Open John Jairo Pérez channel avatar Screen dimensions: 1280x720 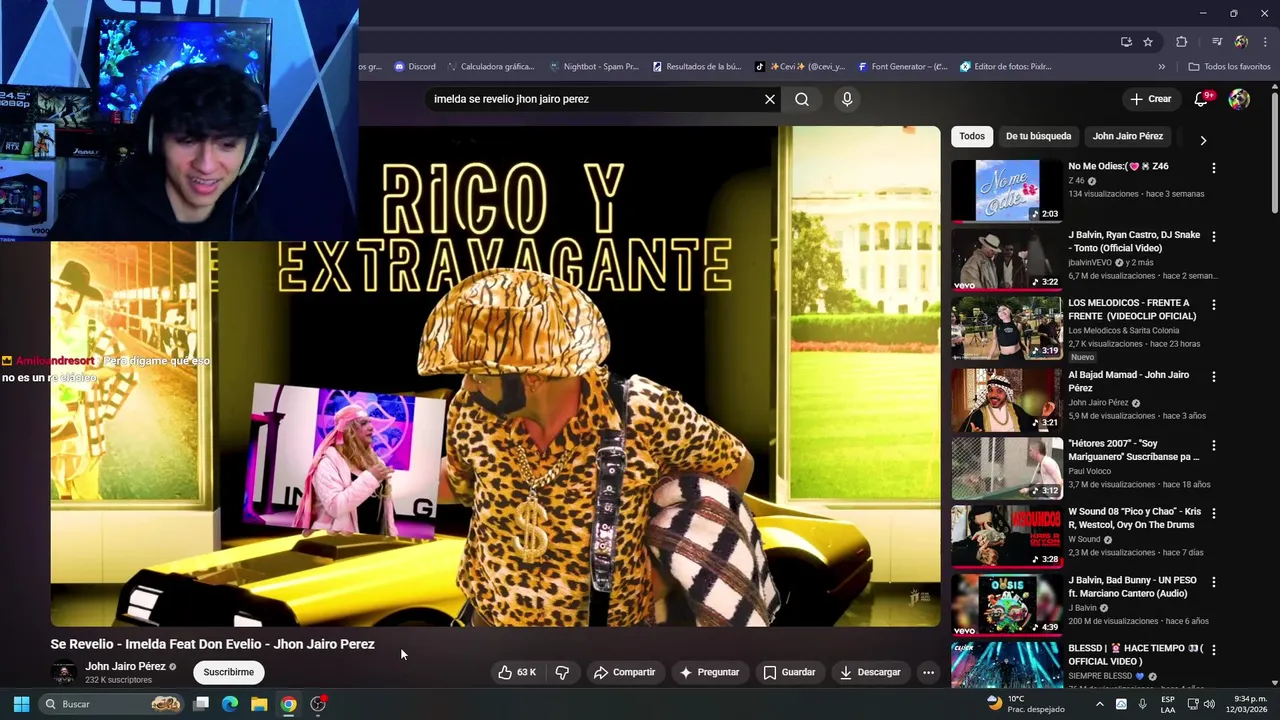(x=64, y=672)
